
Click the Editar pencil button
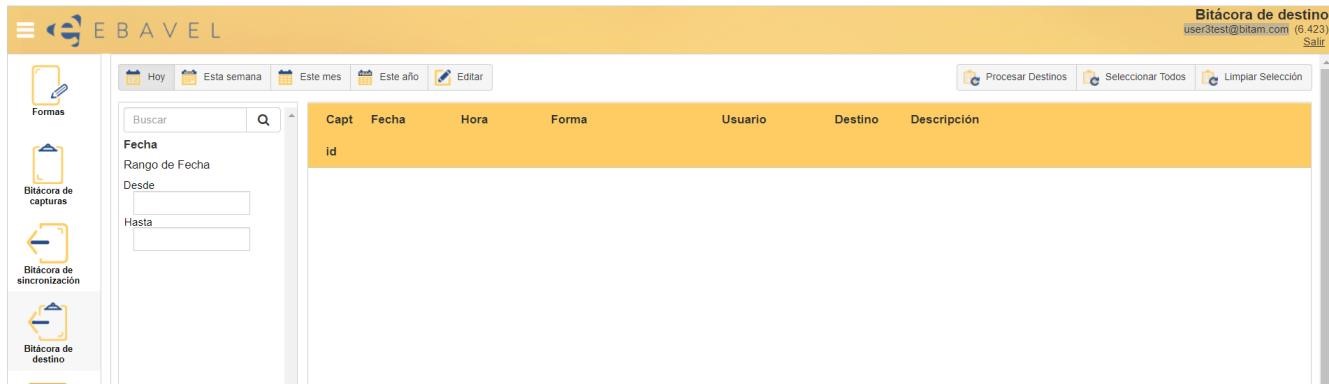pos(461,77)
